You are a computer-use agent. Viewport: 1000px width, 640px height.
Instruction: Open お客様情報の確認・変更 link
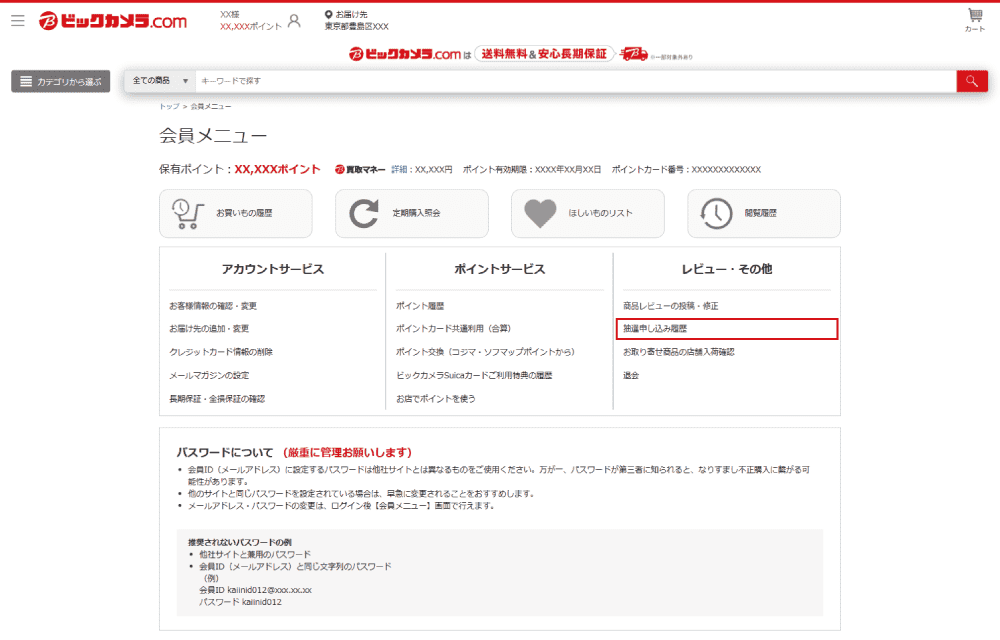(x=212, y=306)
